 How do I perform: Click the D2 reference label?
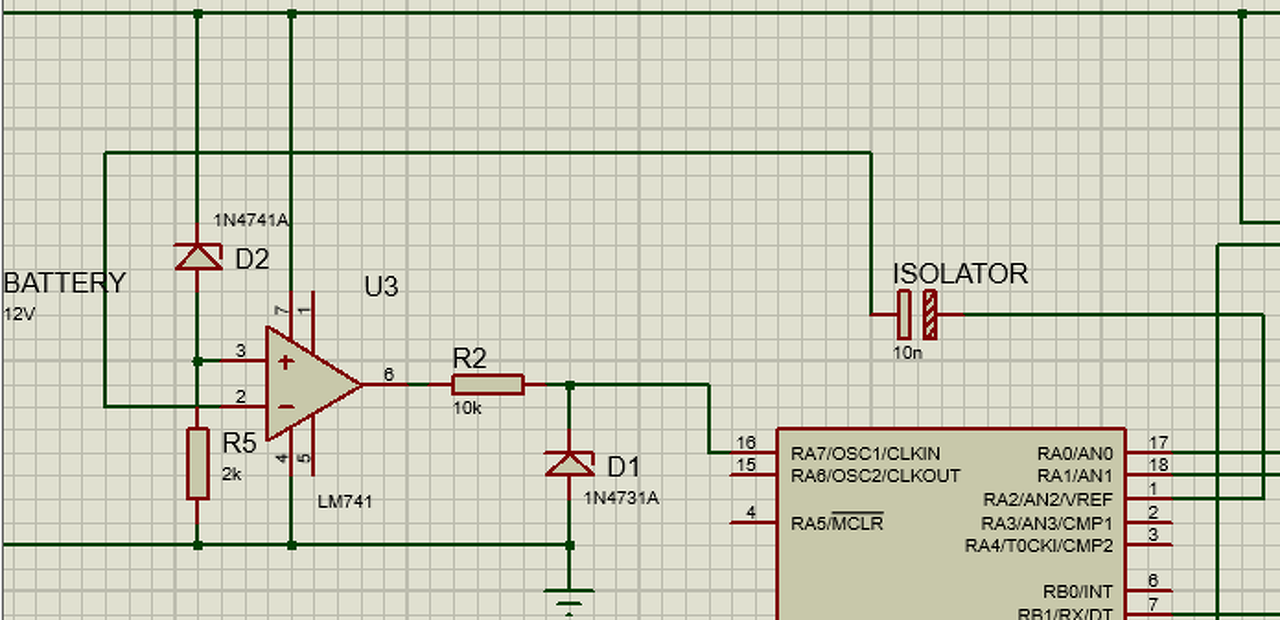pyautogui.click(x=252, y=260)
